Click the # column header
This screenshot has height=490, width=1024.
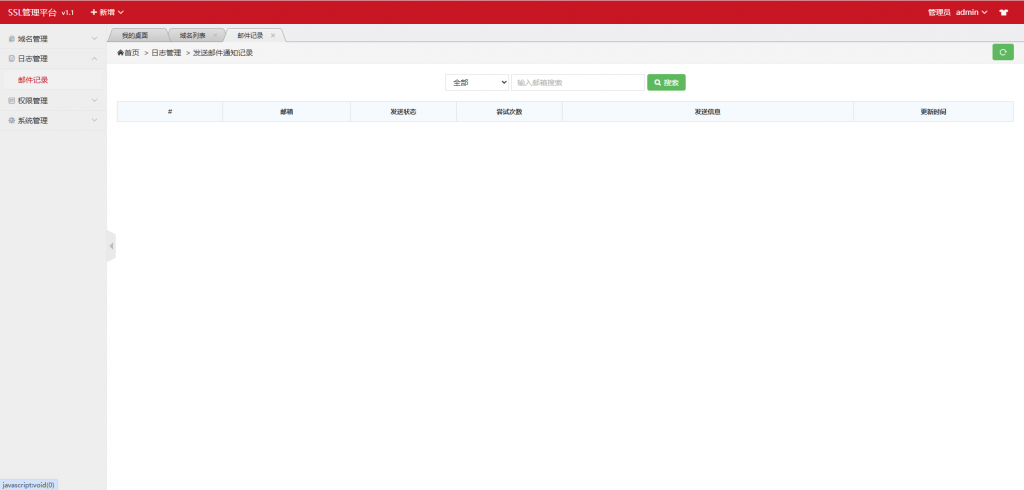click(x=170, y=112)
